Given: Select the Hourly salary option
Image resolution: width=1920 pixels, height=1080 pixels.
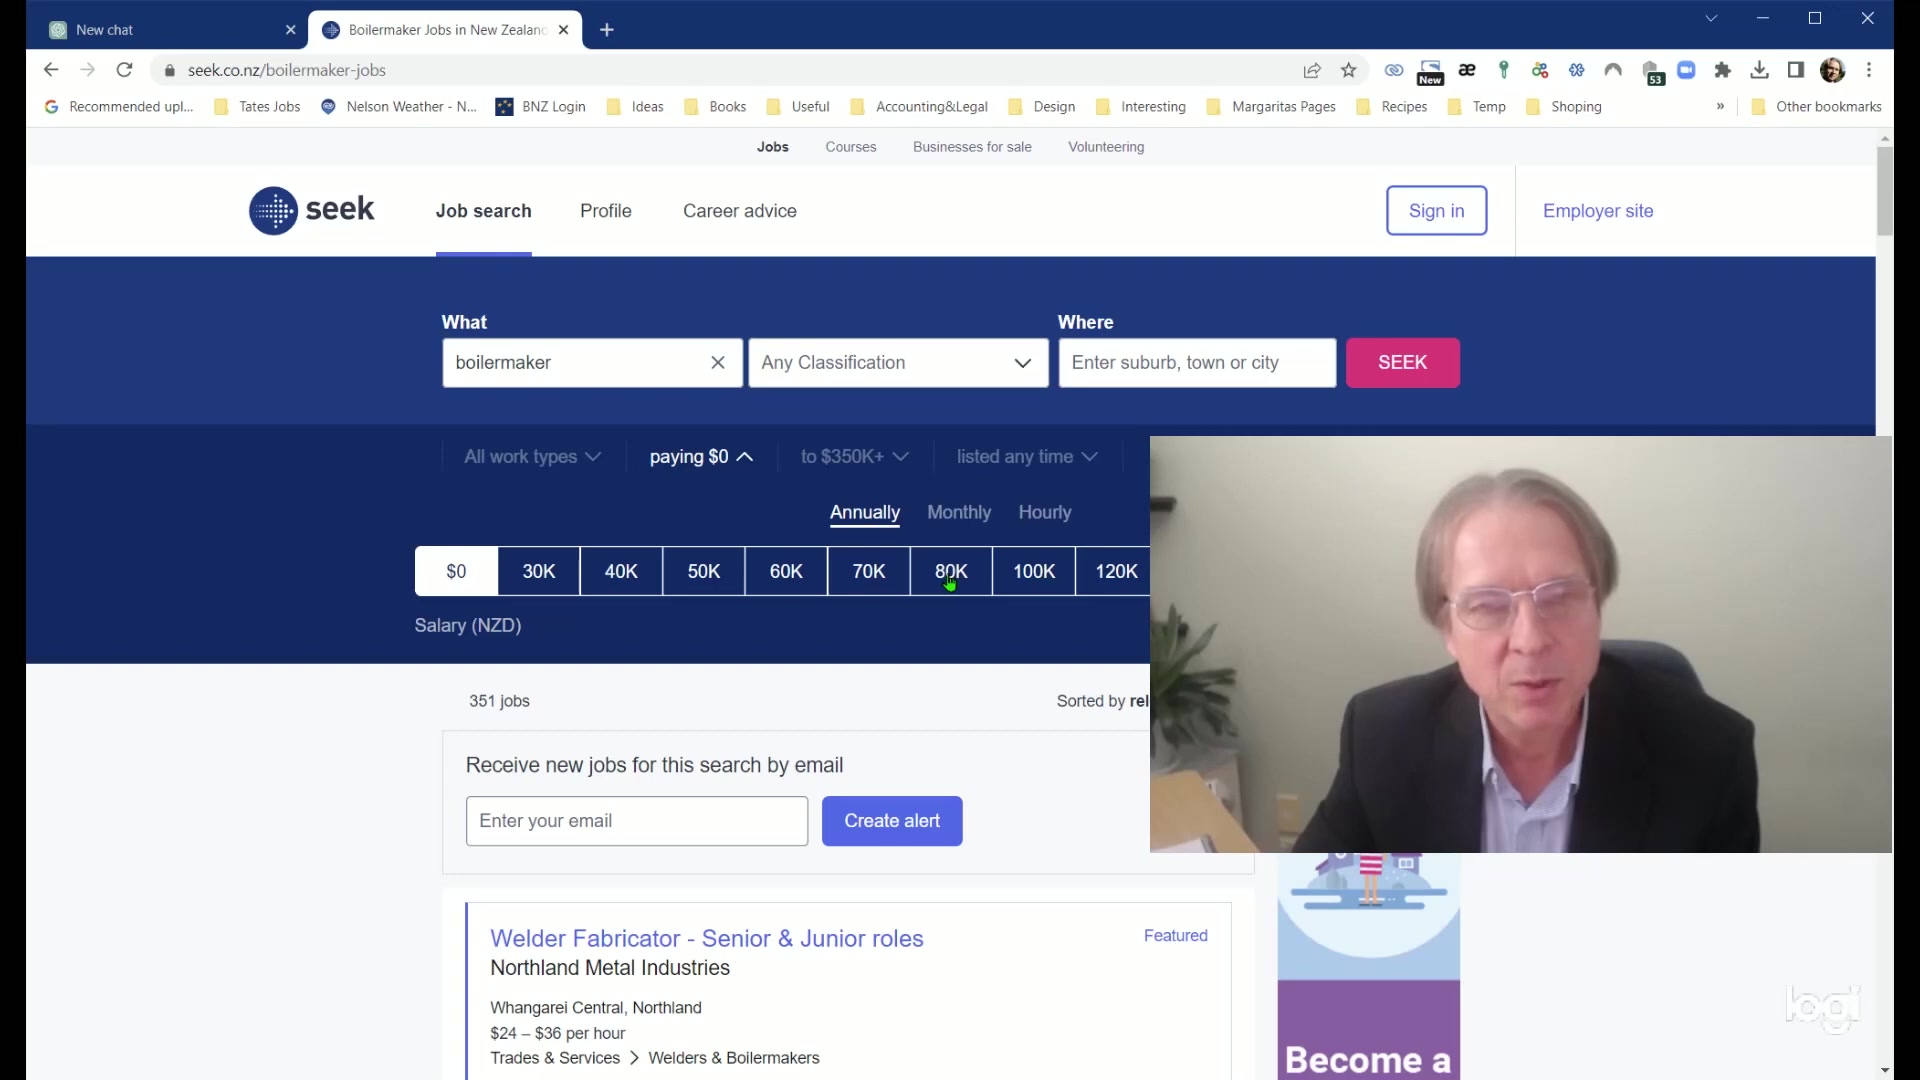Looking at the screenshot, I should [x=1044, y=512].
